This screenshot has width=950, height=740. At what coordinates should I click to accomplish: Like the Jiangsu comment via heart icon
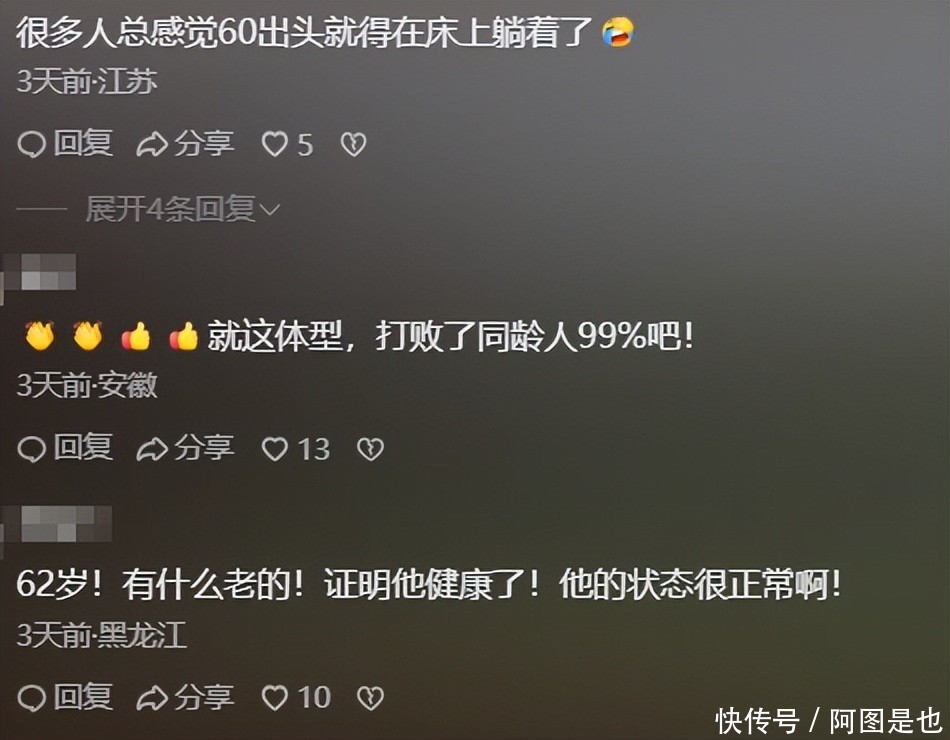tap(274, 145)
